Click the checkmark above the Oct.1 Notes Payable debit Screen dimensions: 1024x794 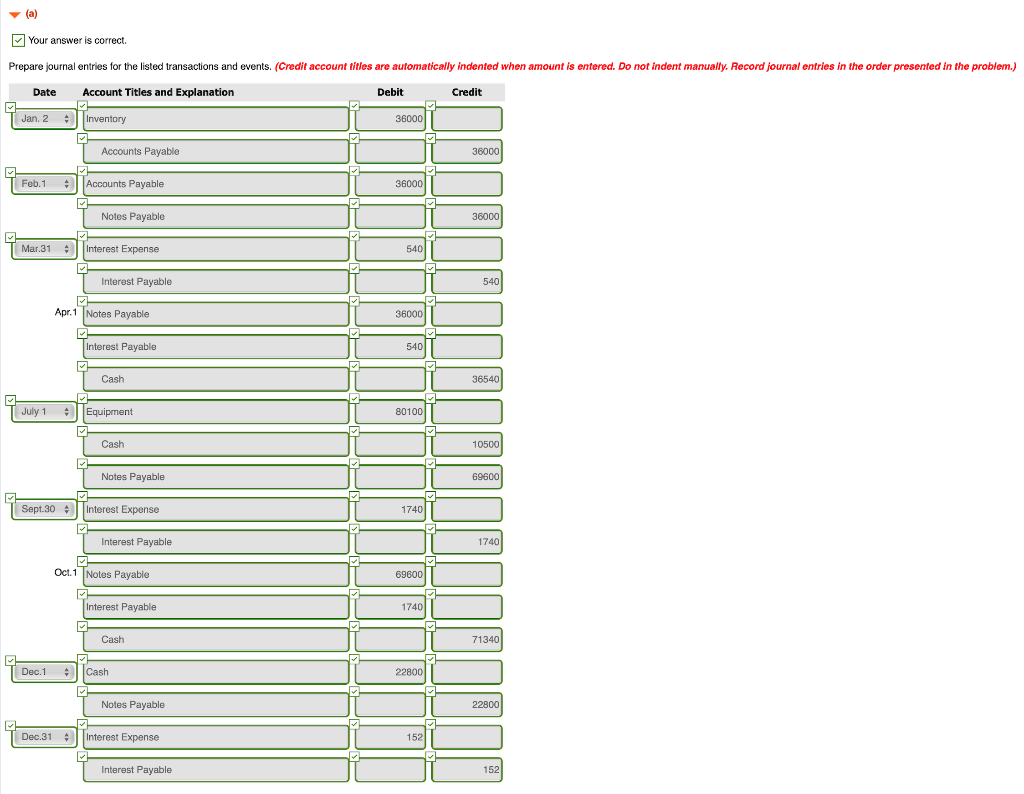click(x=353, y=560)
